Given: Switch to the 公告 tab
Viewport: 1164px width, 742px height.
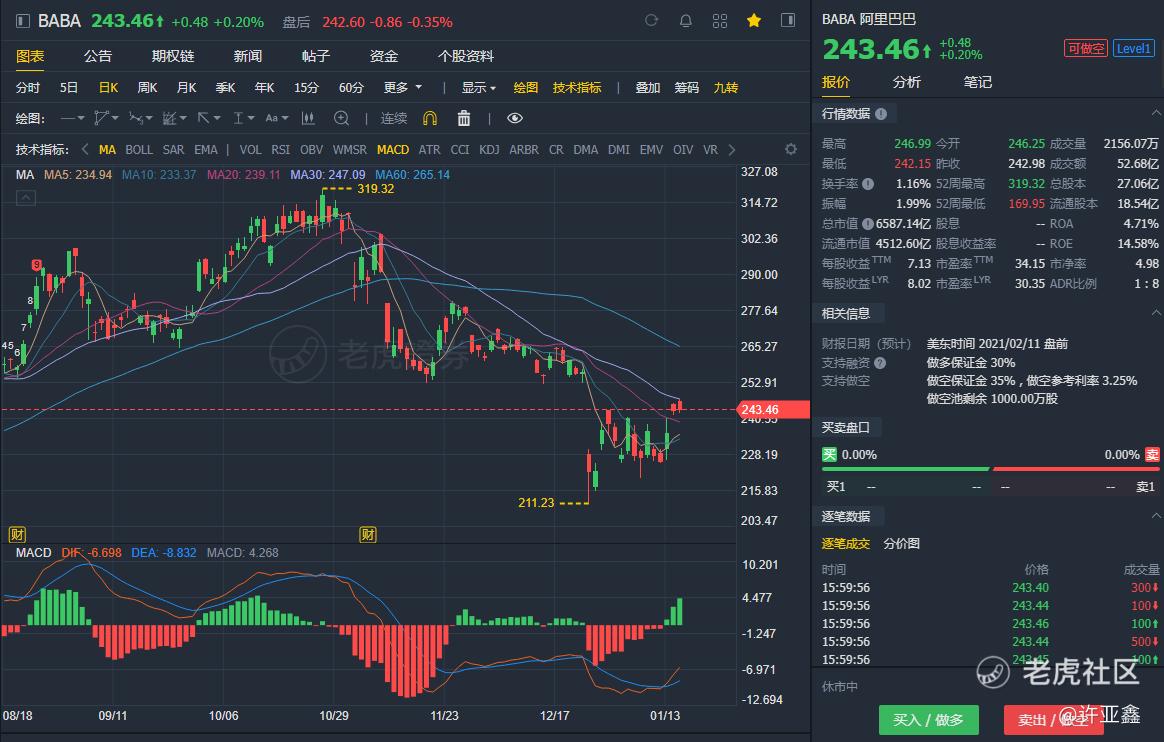Looking at the screenshot, I should [x=97, y=56].
